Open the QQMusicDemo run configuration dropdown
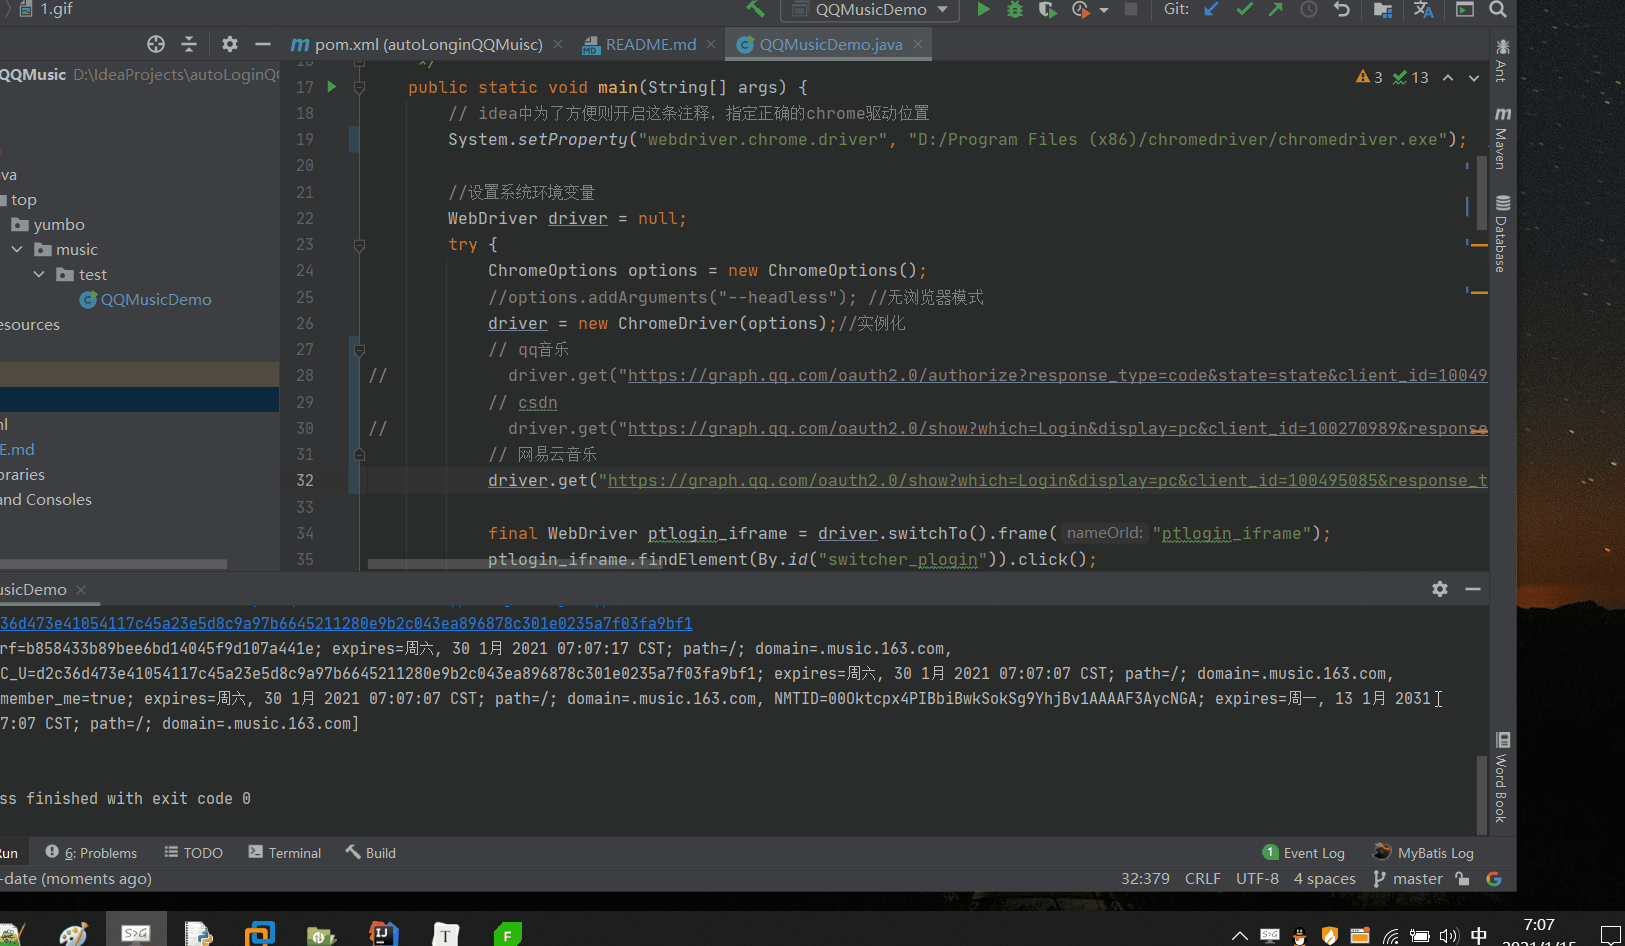Image resolution: width=1625 pixels, height=946 pixels. 870,9
